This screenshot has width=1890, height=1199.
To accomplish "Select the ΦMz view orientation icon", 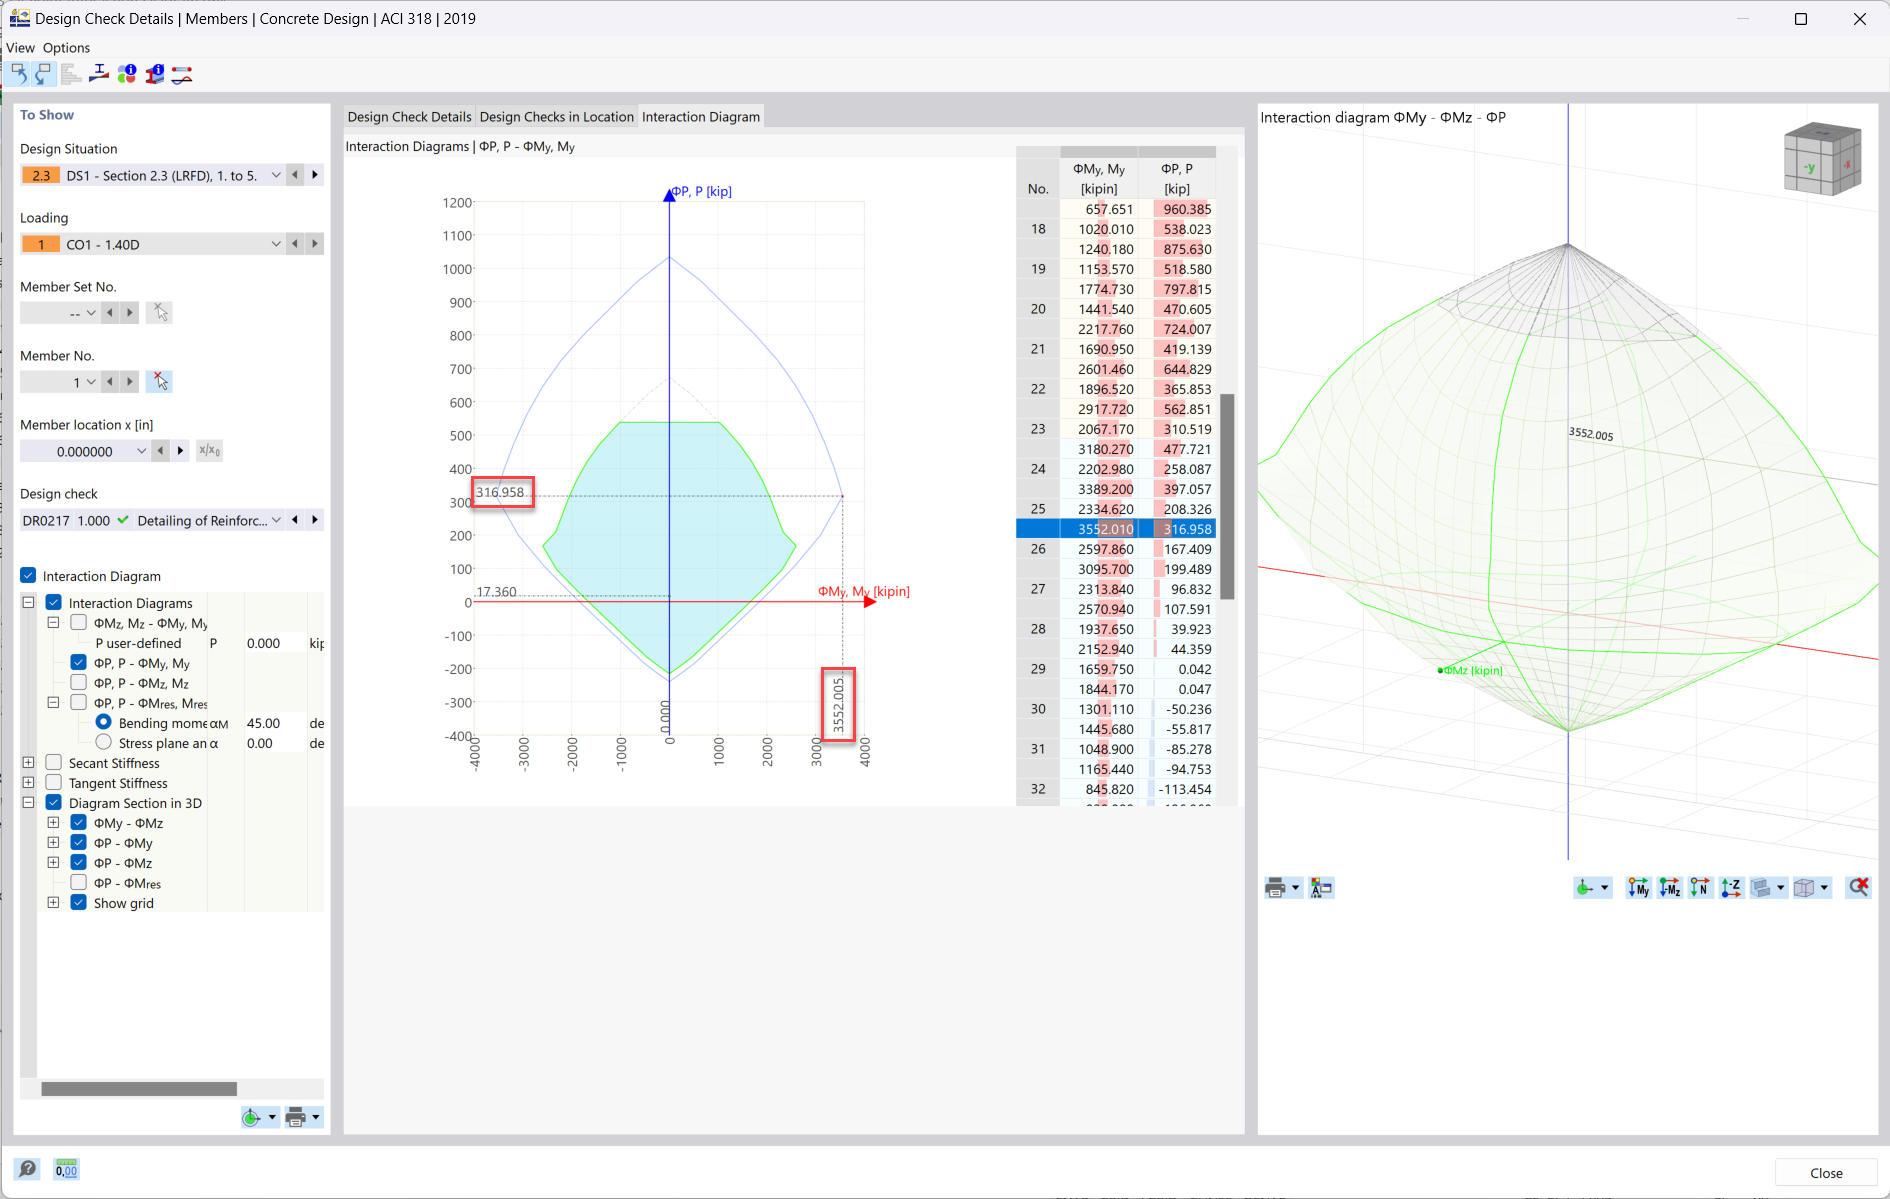I will 1669,887.
